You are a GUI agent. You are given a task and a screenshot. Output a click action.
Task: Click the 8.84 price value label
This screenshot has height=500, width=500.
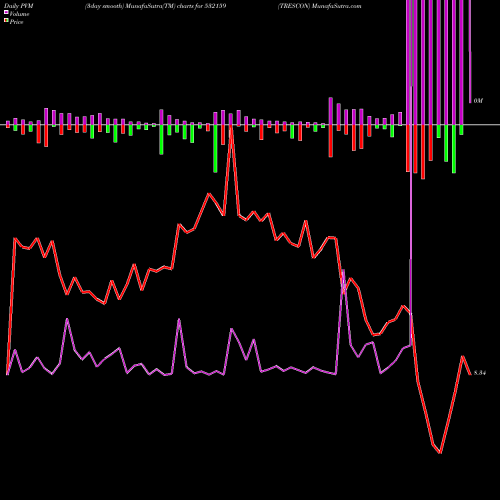(480, 373)
